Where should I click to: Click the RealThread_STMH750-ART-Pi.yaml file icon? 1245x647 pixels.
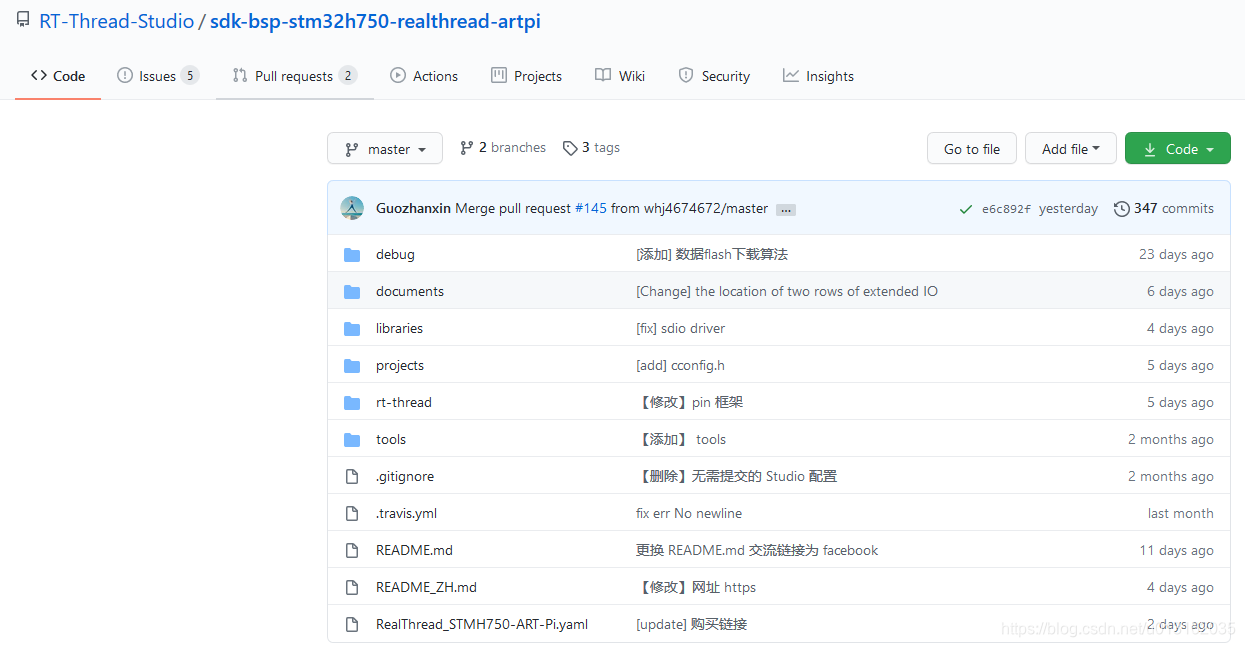coord(352,625)
